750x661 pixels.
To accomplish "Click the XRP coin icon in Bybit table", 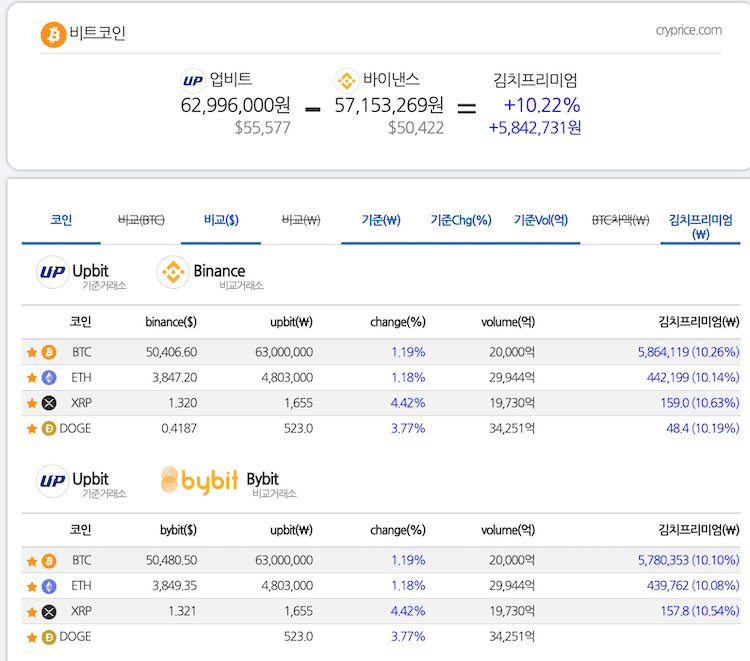I will 49,611.
